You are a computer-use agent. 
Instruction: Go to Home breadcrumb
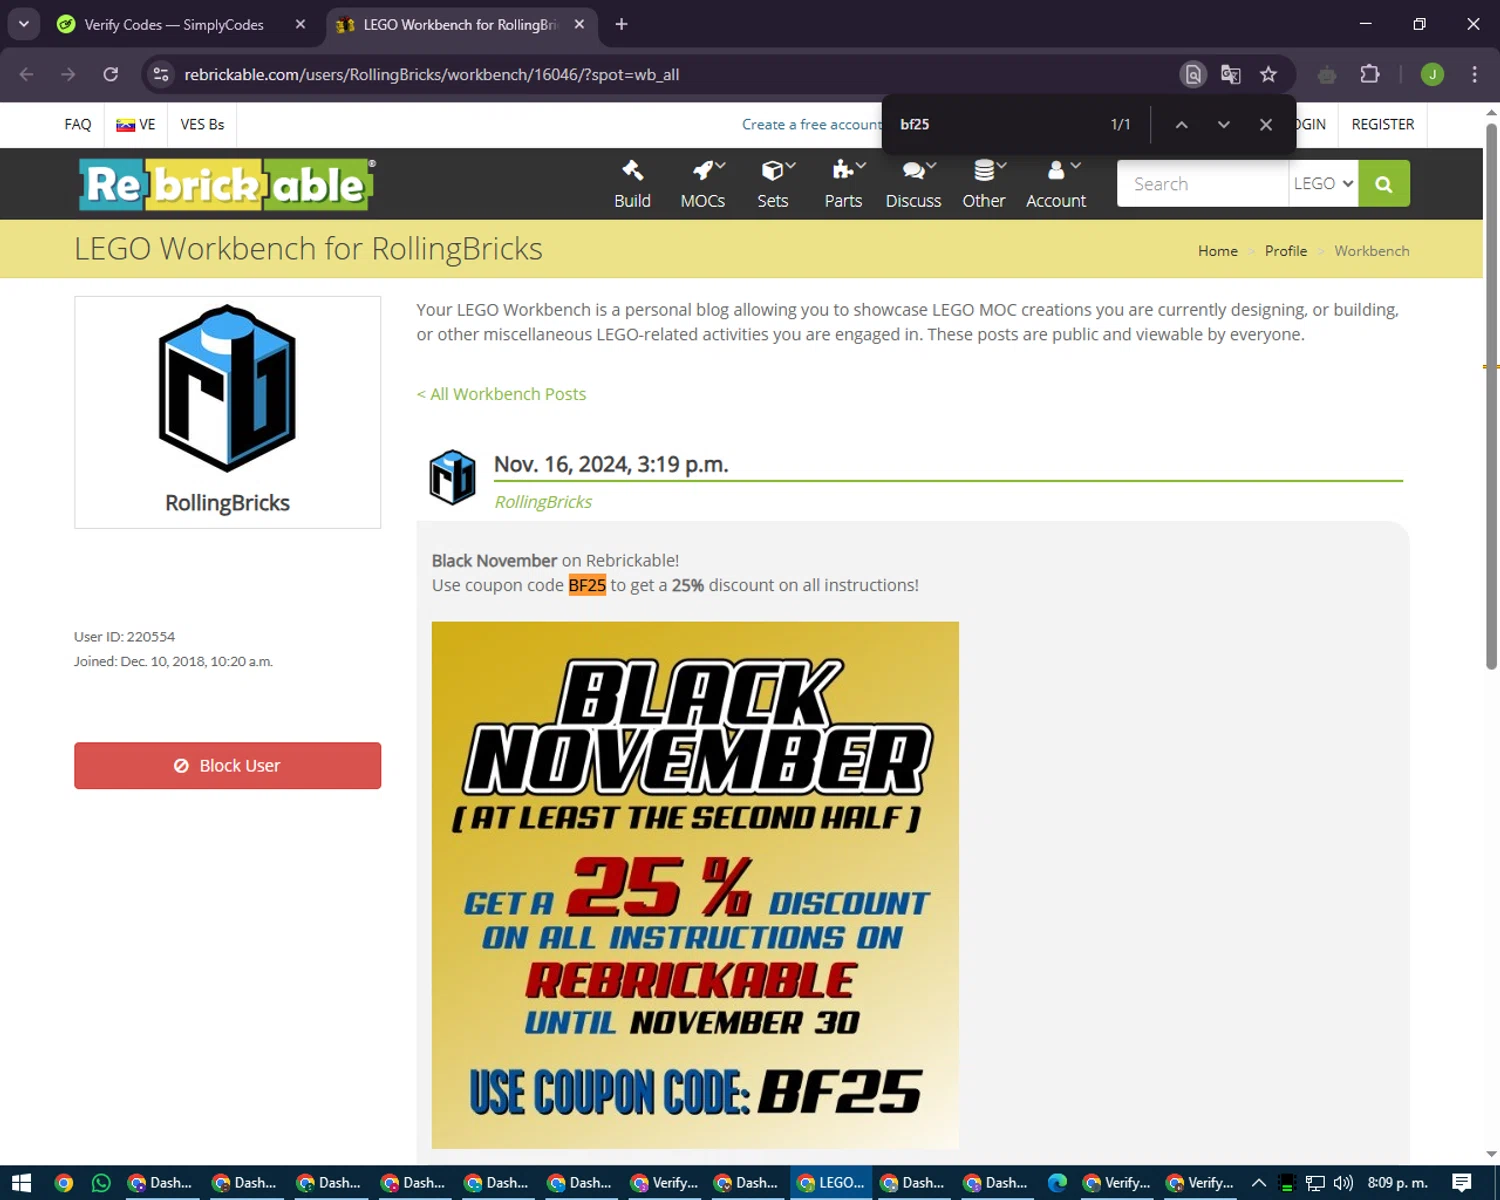click(x=1218, y=251)
